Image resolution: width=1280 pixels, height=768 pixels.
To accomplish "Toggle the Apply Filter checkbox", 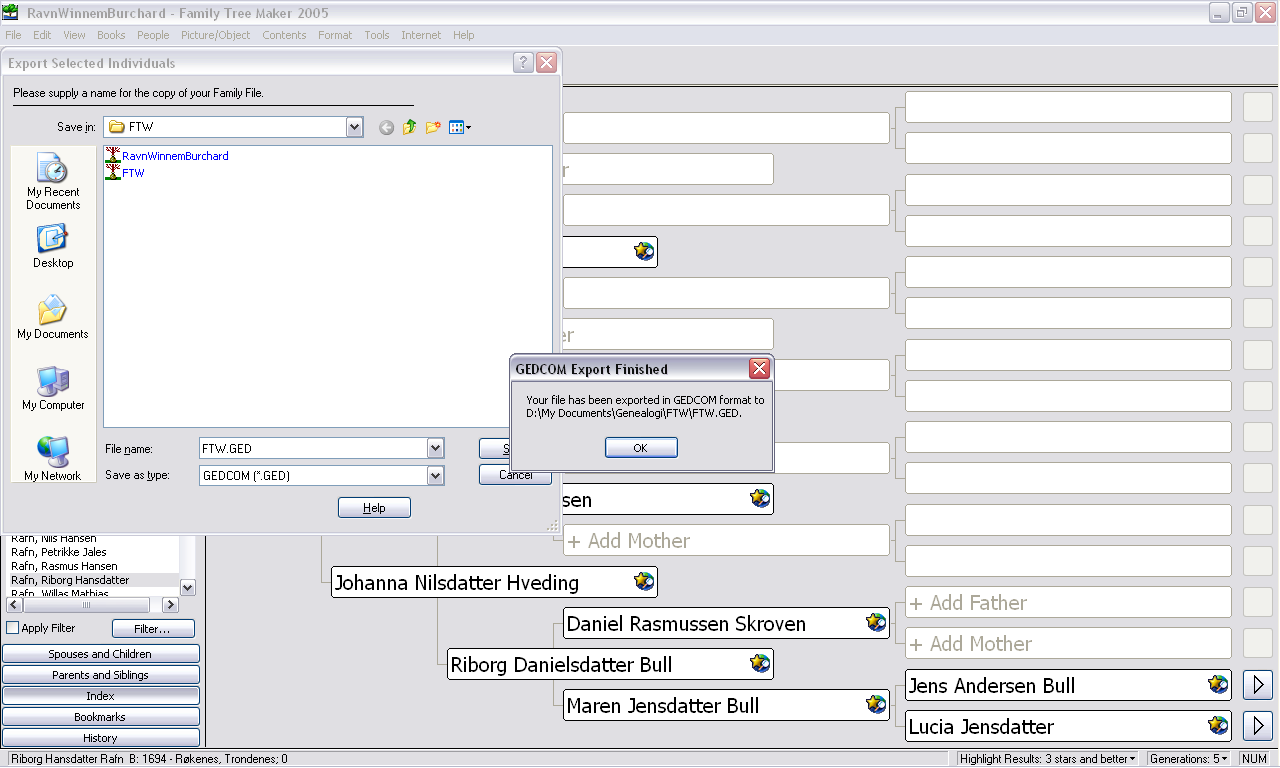I will (13, 628).
